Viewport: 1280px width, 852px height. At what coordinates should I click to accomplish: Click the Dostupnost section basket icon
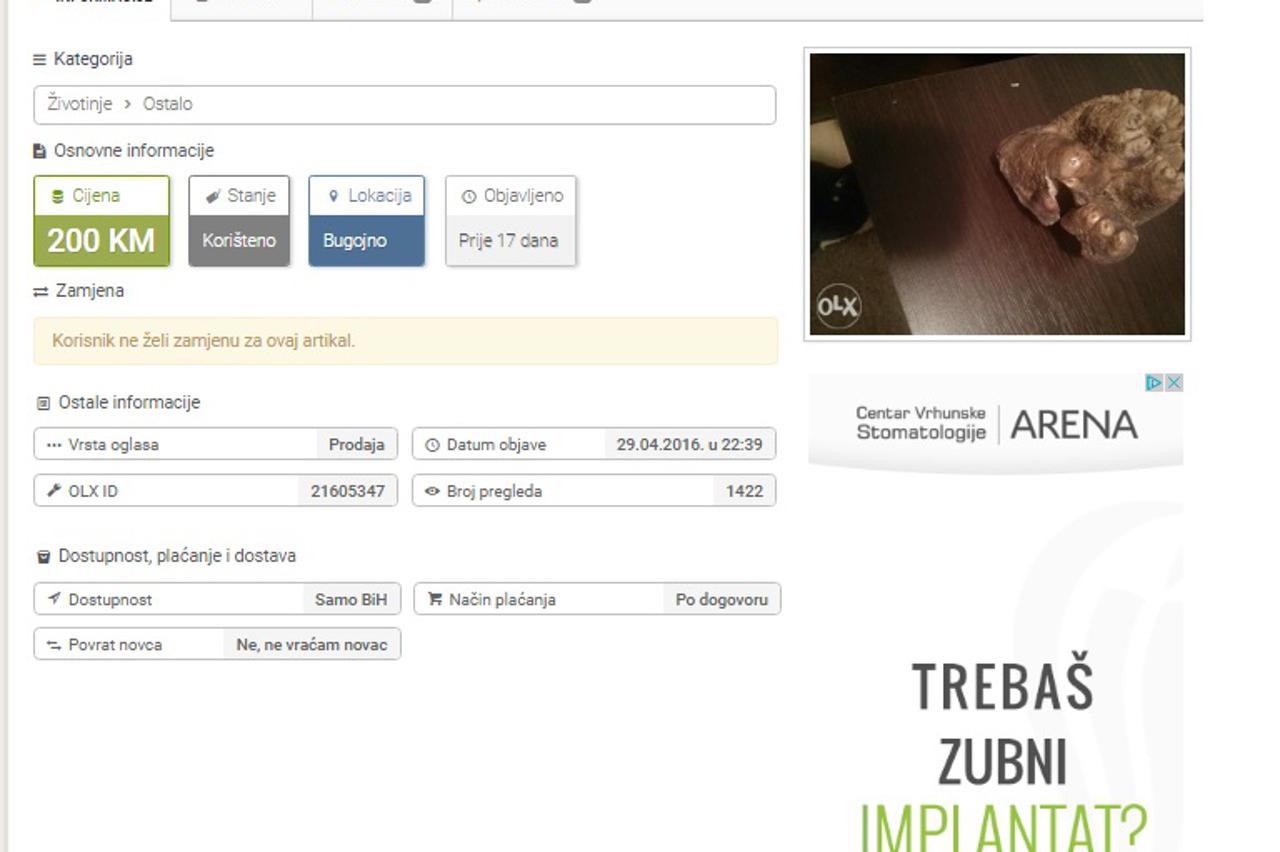point(43,556)
